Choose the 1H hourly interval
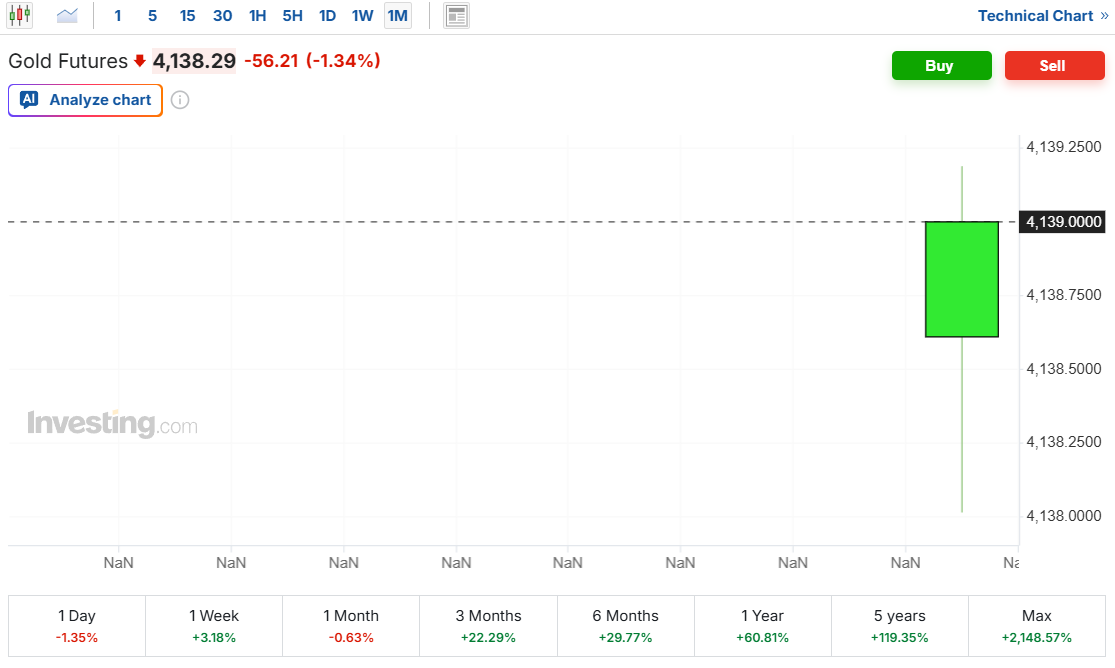 (257, 16)
